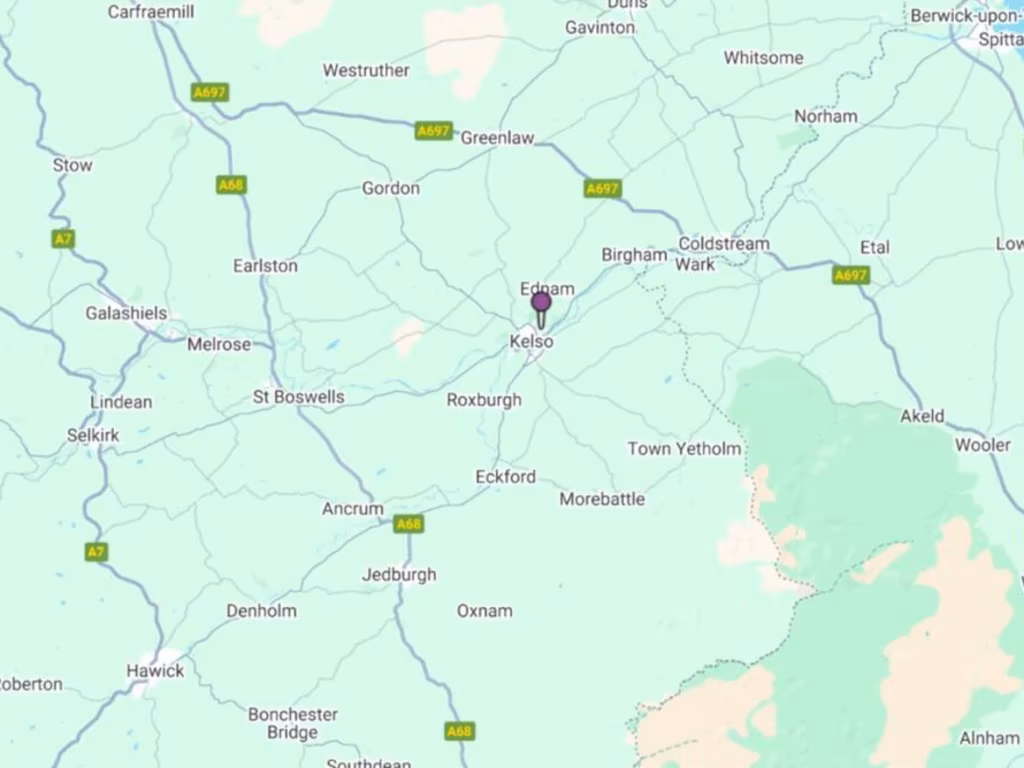
Task: Select the Hawick place label
Action: pyautogui.click(x=155, y=671)
